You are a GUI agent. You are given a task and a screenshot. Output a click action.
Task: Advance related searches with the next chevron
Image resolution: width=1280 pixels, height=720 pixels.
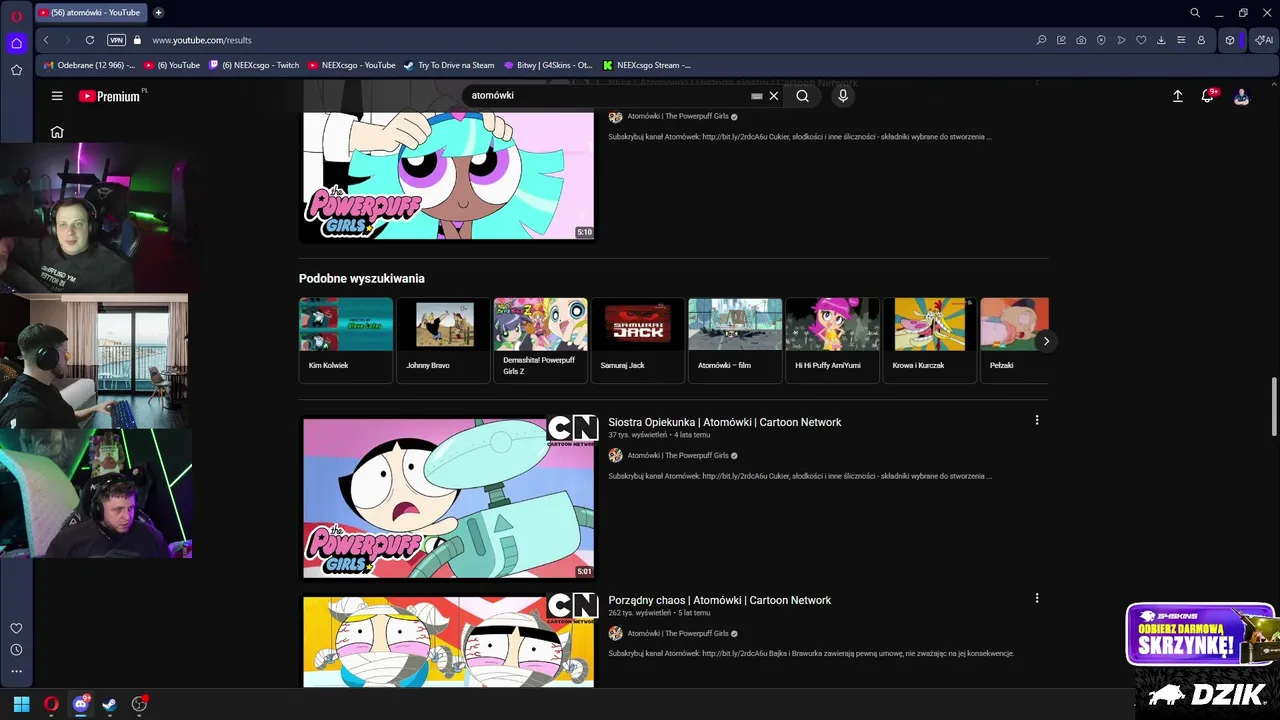click(1046, 341)
